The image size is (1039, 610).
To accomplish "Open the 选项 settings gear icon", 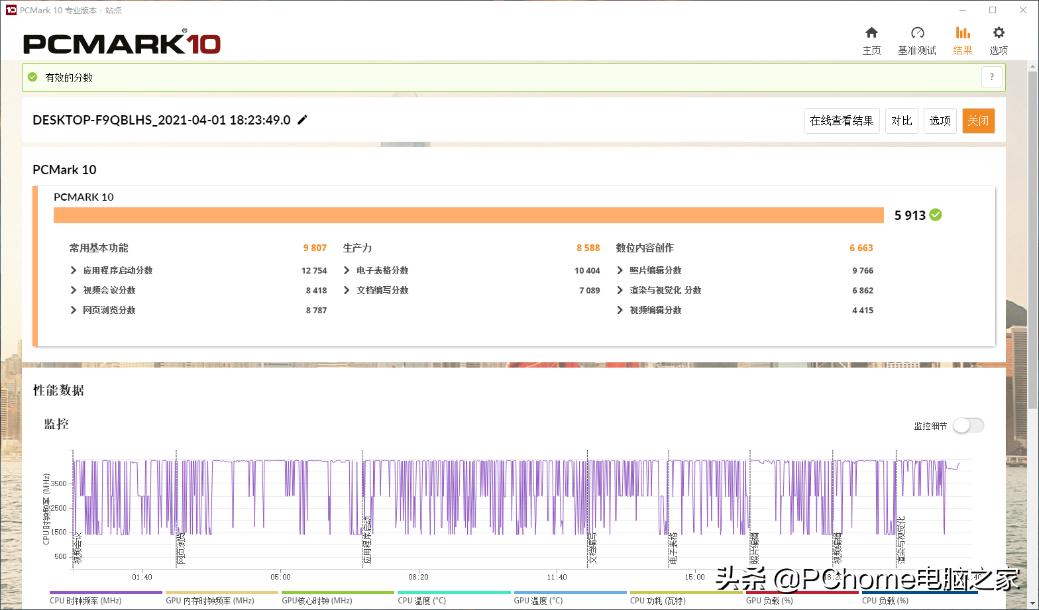I will click(998, 37).
